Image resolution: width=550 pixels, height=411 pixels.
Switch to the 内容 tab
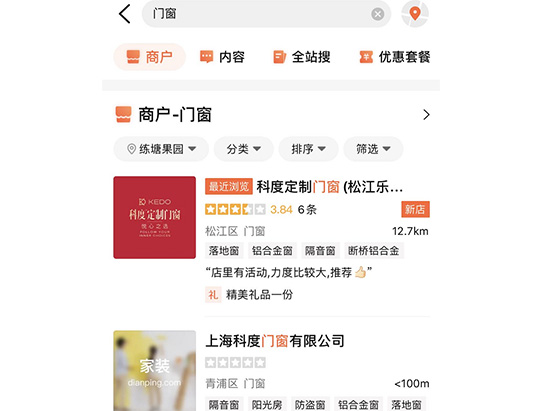point(222,57)
